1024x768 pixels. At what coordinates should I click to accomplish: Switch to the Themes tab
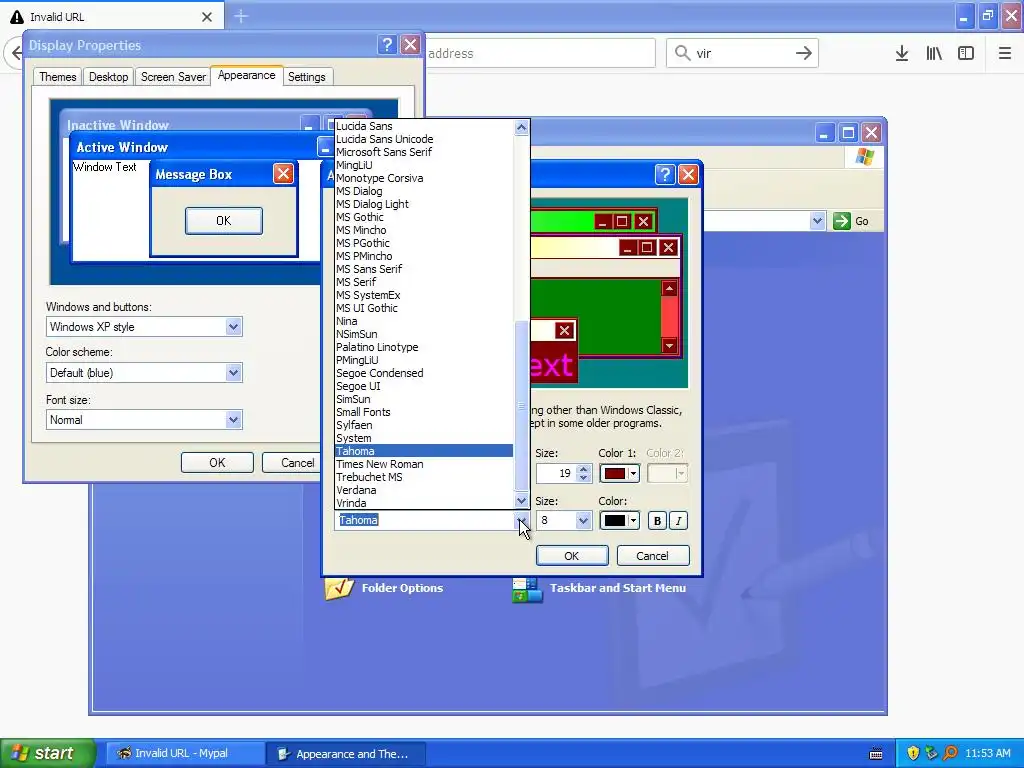pos(57,77)
